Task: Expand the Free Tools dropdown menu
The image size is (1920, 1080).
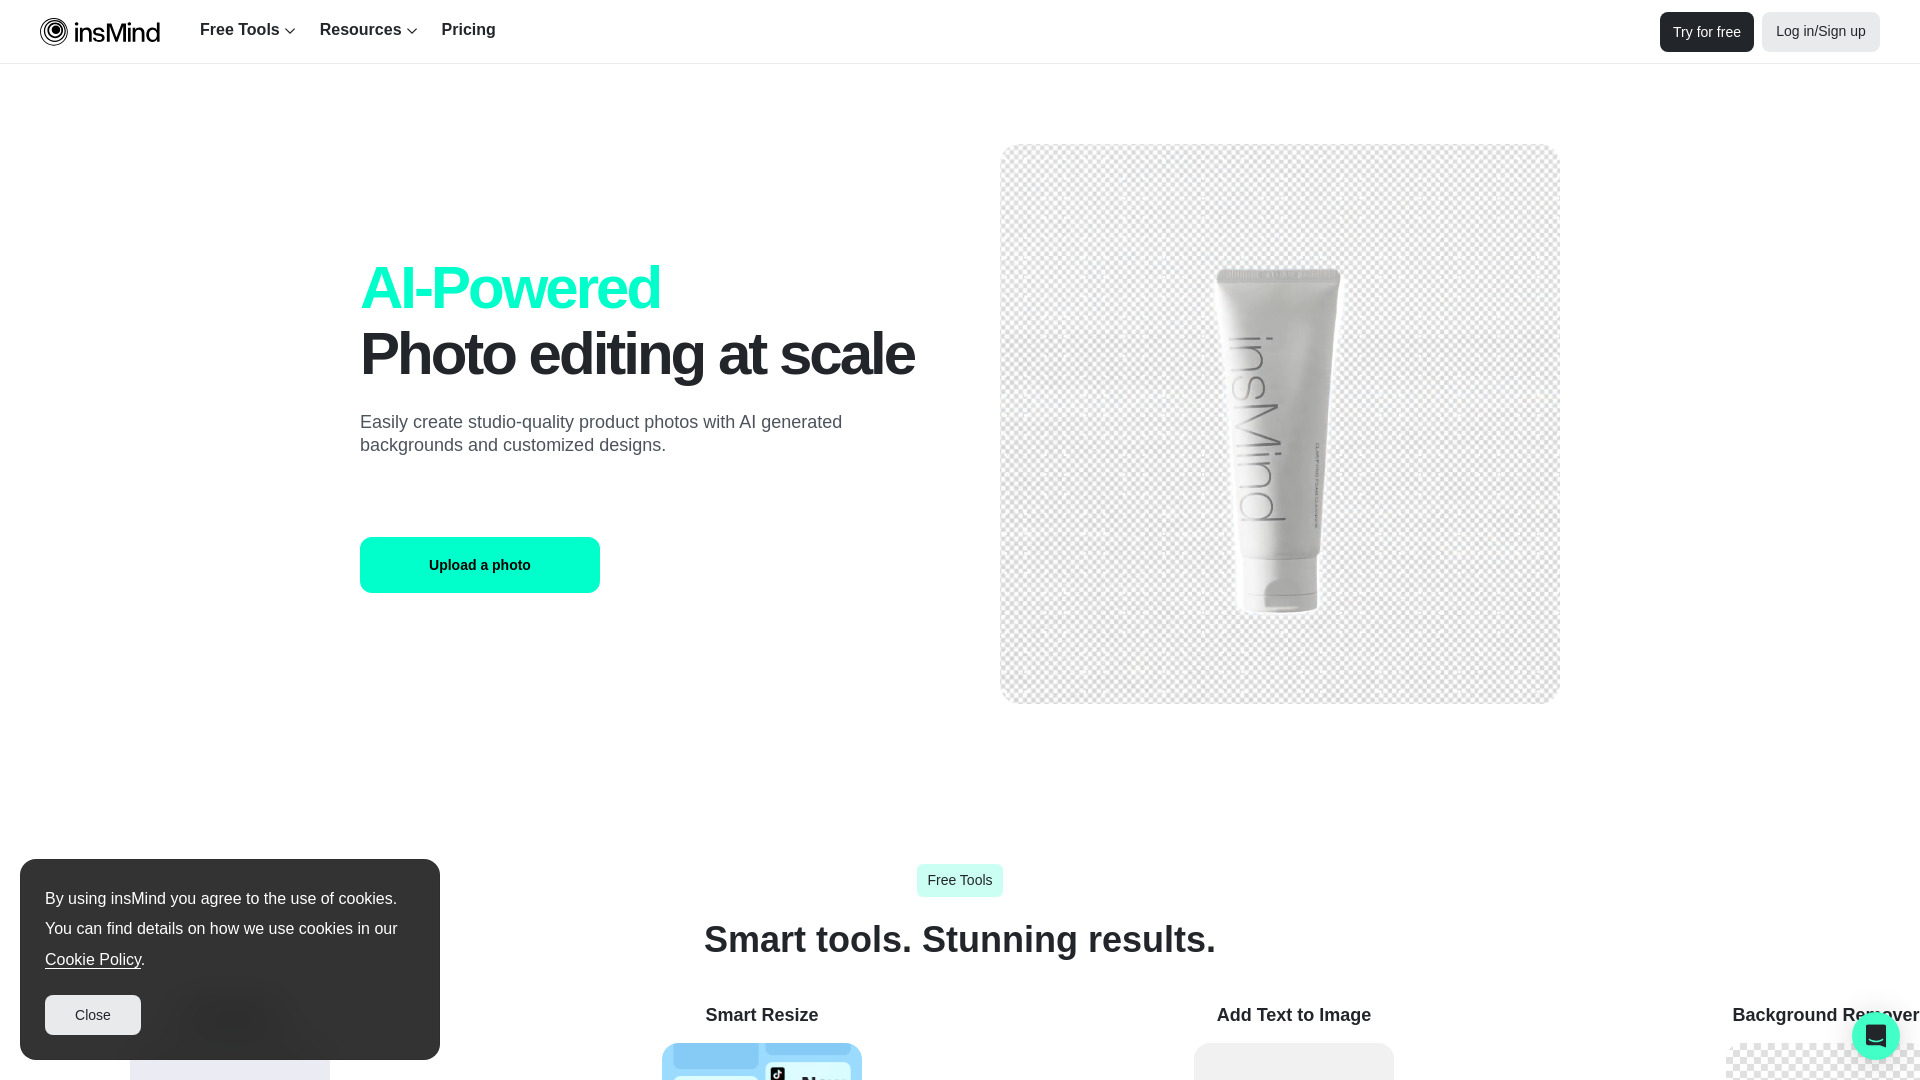Action: click(x=247, y=30)
